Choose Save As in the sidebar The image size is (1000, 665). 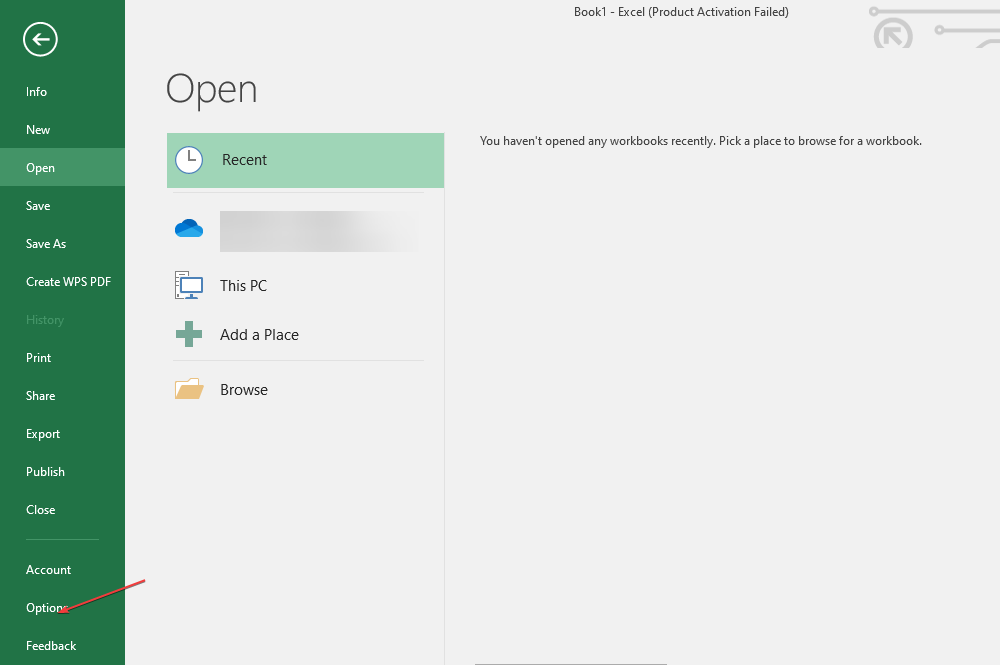pos(62,244)
